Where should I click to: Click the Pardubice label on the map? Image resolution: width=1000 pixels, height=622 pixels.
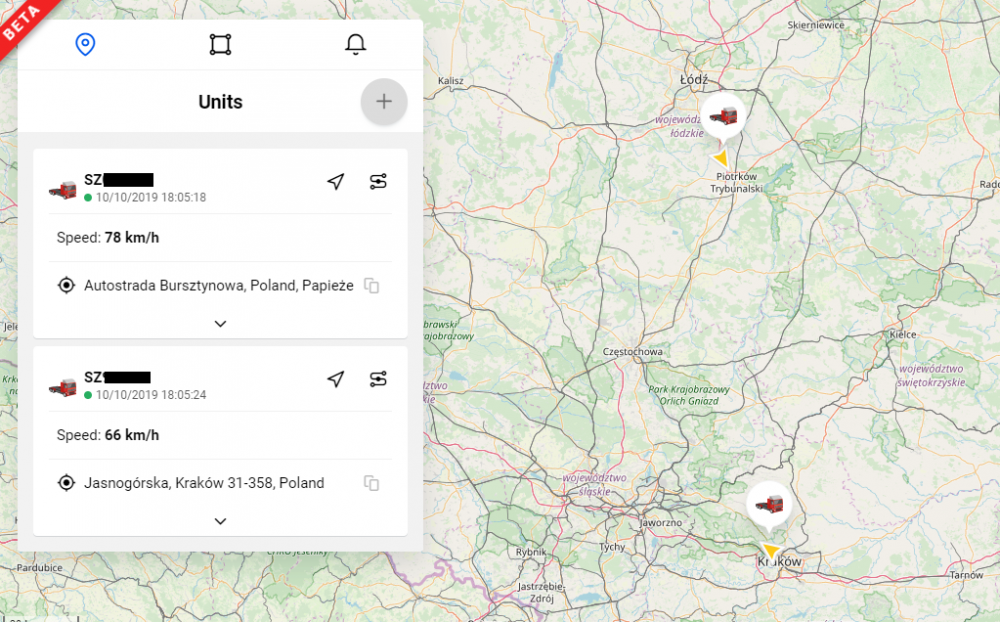point(40,567)
